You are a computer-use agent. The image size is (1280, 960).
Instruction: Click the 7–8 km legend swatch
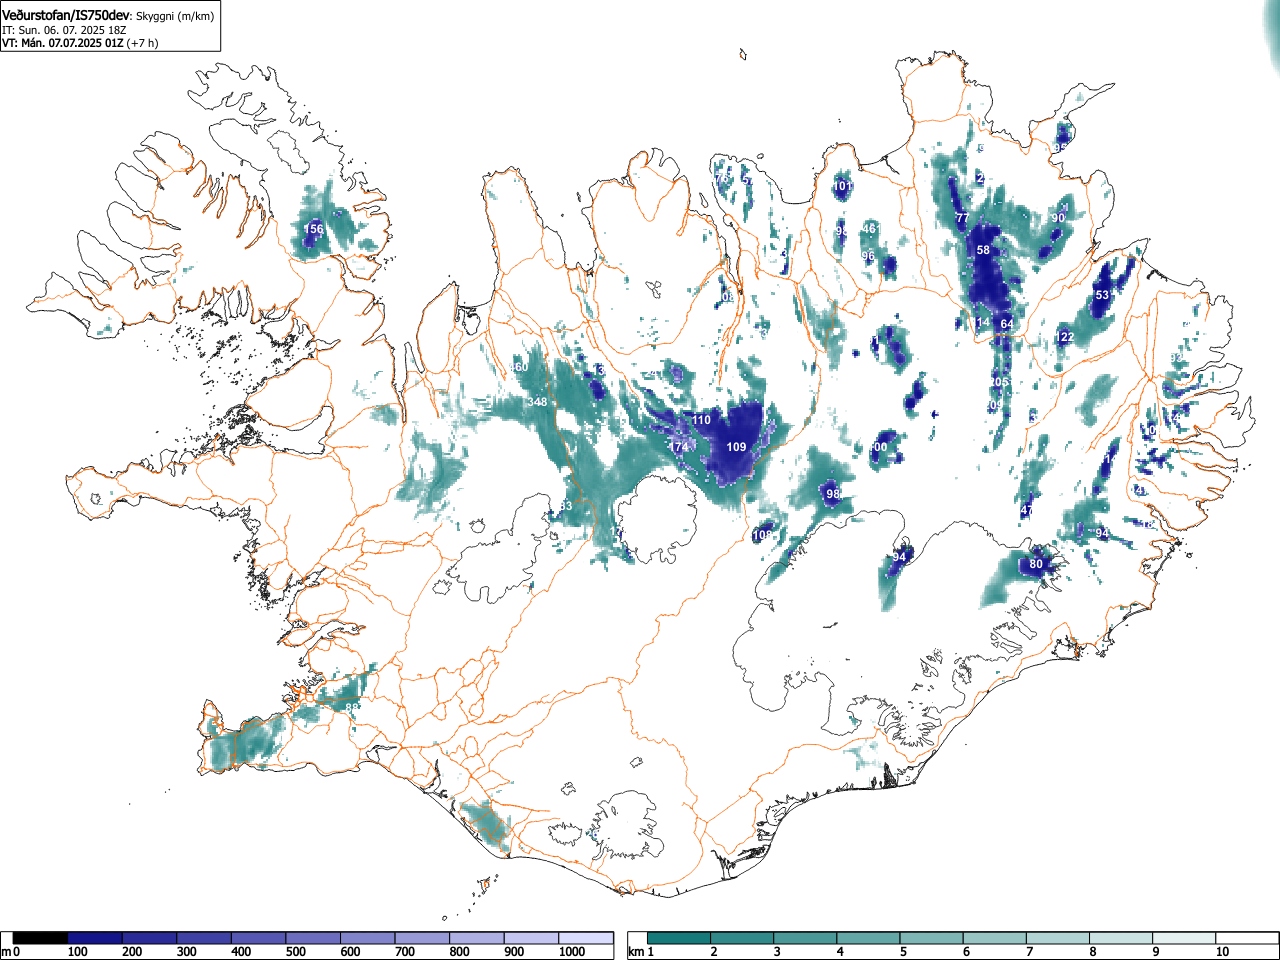click(1058, 938)
